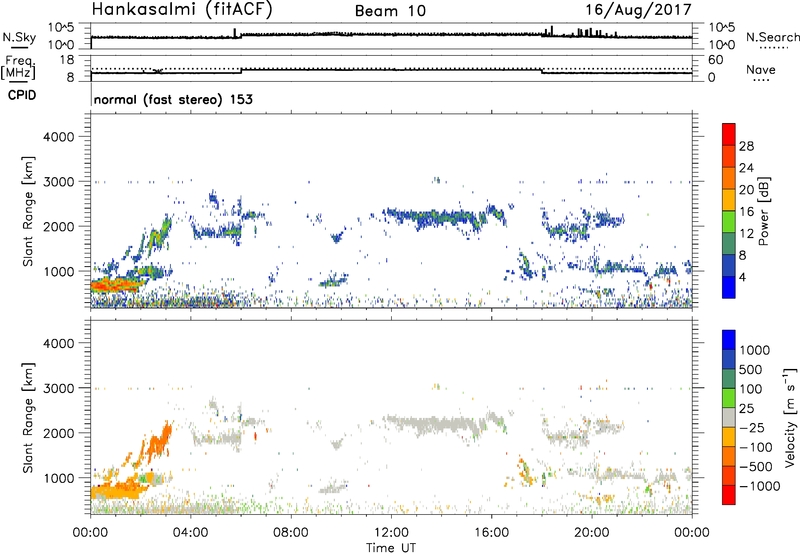Select the 04:00 time tick label
This screenshot has height=554, width=800.
click(x=191, y=533)
